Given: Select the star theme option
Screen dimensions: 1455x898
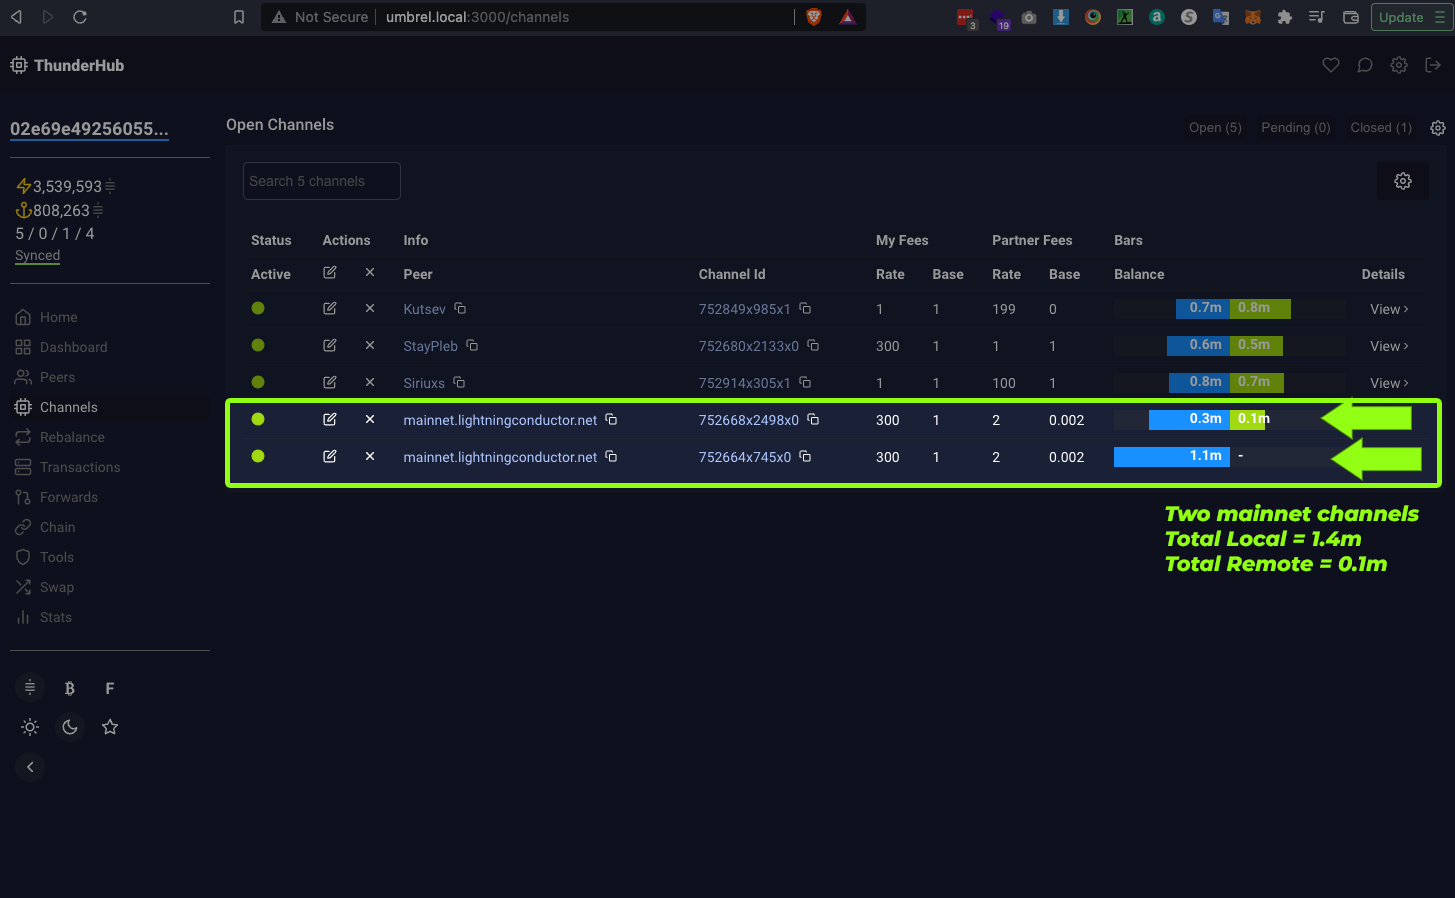Looking at the screenshot, I should 110,727.
